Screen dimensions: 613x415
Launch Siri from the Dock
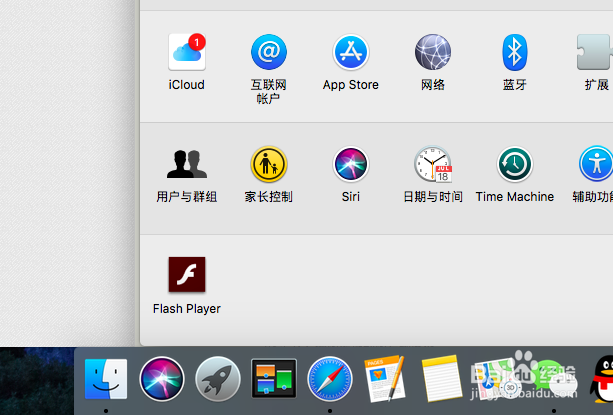pos(162,379)
